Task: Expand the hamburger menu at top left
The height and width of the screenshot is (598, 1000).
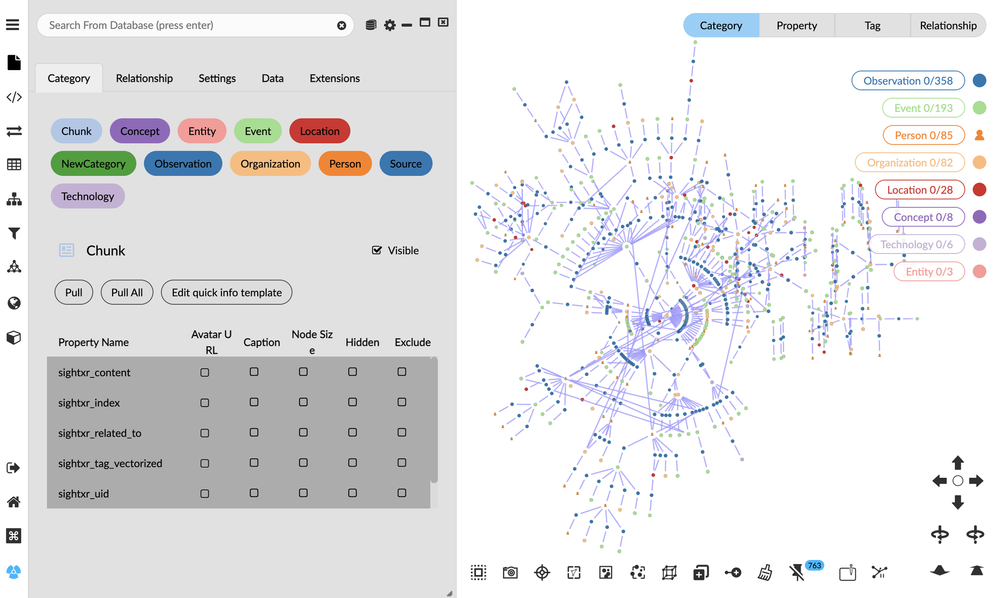Action: point(12,24)
